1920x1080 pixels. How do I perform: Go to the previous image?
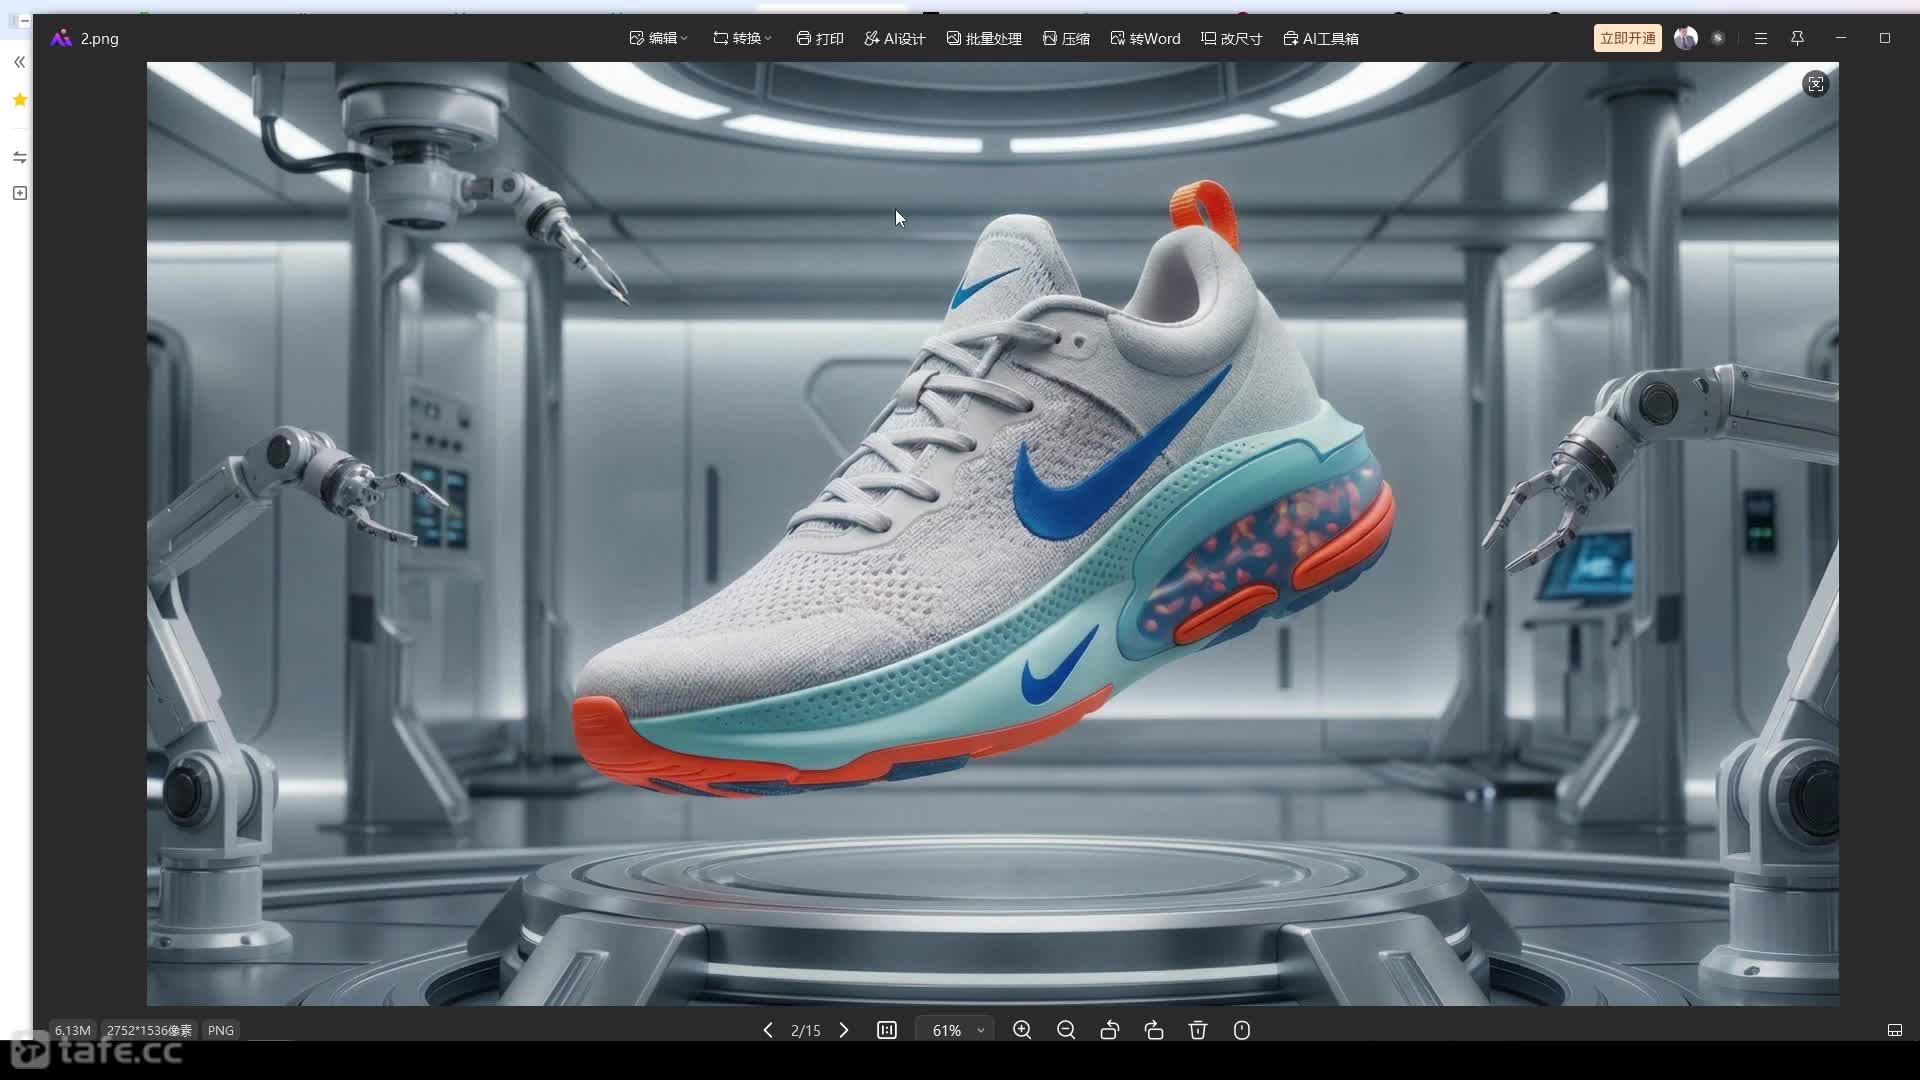click(x=768, y=1030)
